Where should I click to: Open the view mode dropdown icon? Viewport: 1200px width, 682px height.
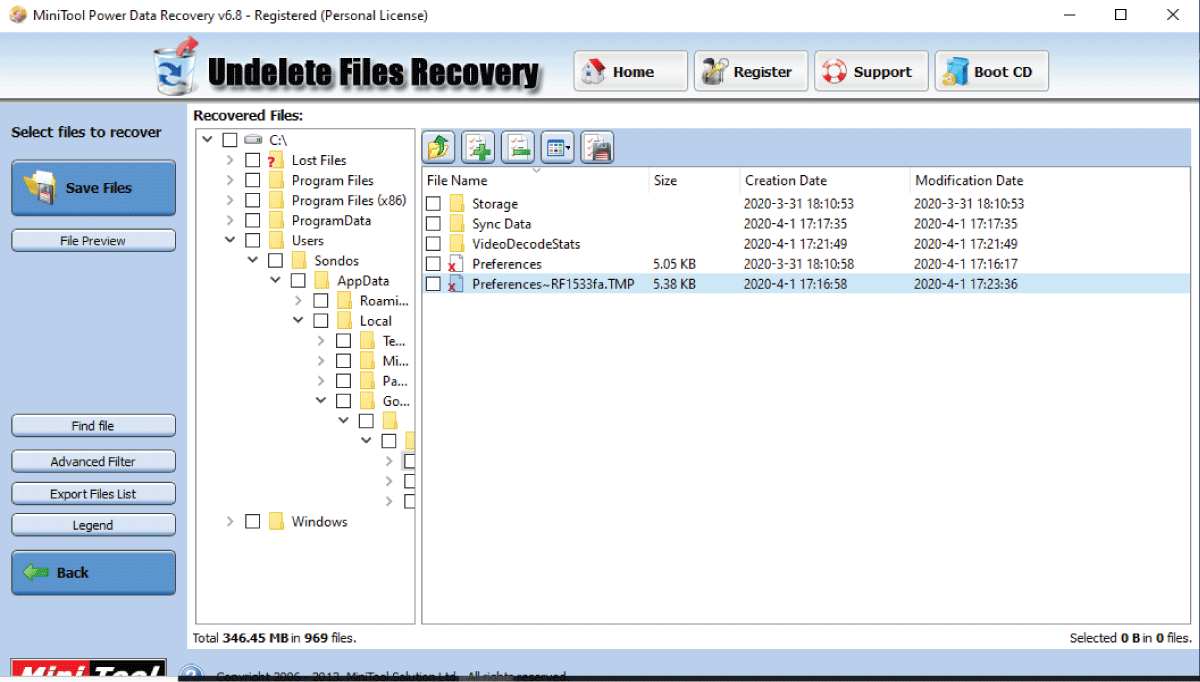pos(557,147)
